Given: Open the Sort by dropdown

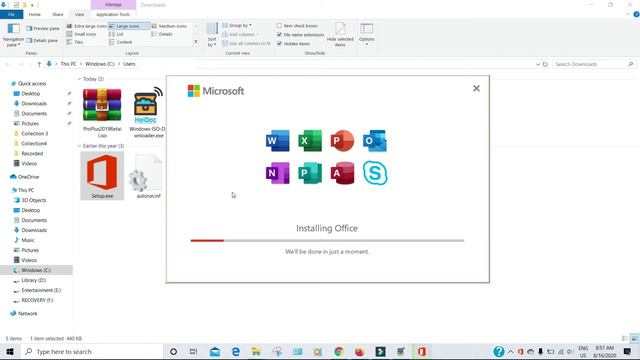Looking at the screenshot, I should click(212, 35).
